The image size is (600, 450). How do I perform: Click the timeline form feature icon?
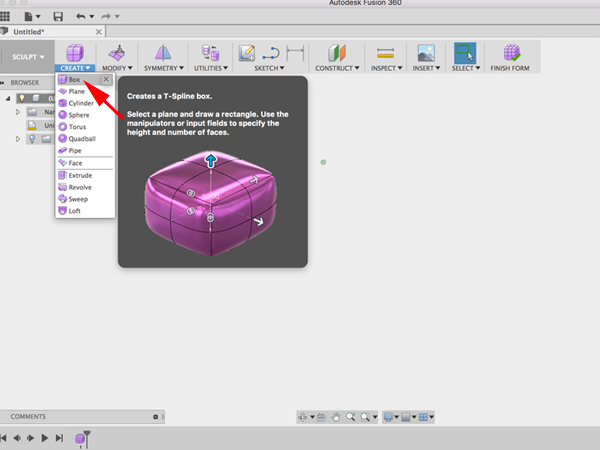(82, 439)
